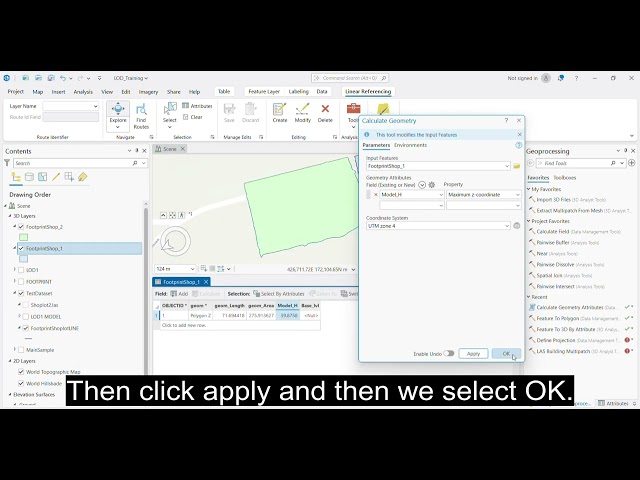Click Add field in table toolbar
640x480 pixels.
click(179, 293)
